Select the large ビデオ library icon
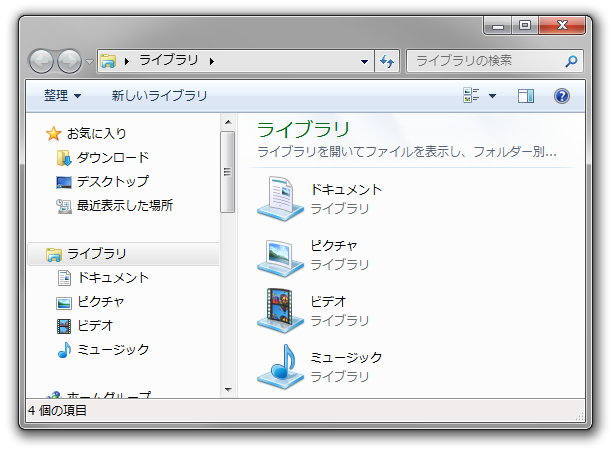Image resolution: width=614 pixels, height=455 pixels. click(280, 311)
